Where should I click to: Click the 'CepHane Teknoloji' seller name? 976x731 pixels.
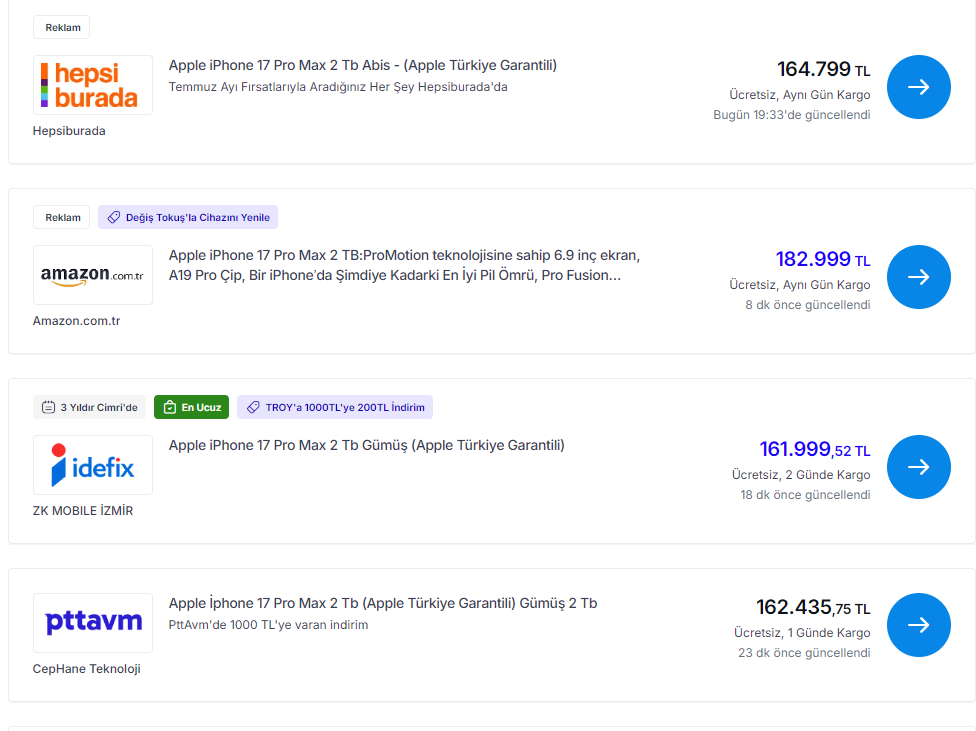point(87,669)
